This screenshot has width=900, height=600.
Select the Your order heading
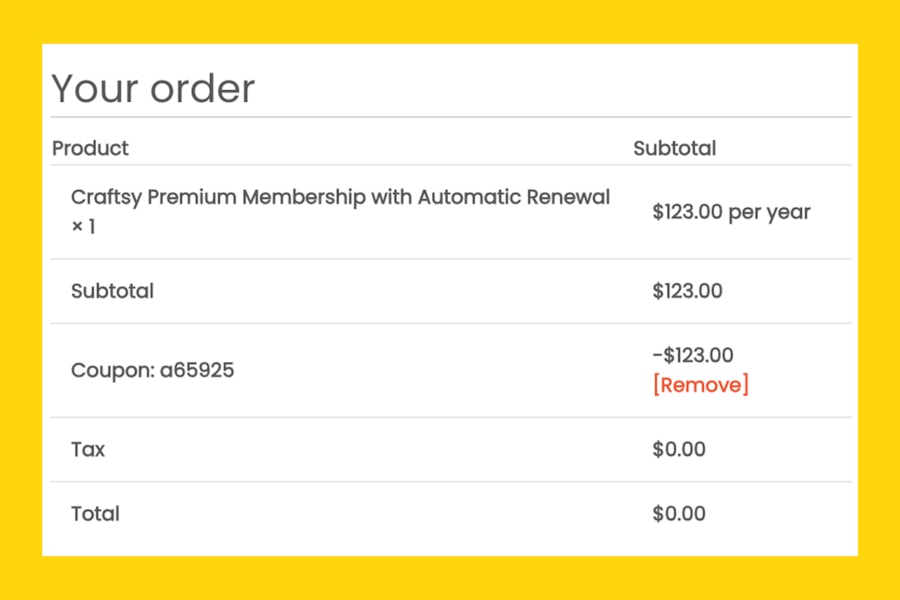point(153,88)
